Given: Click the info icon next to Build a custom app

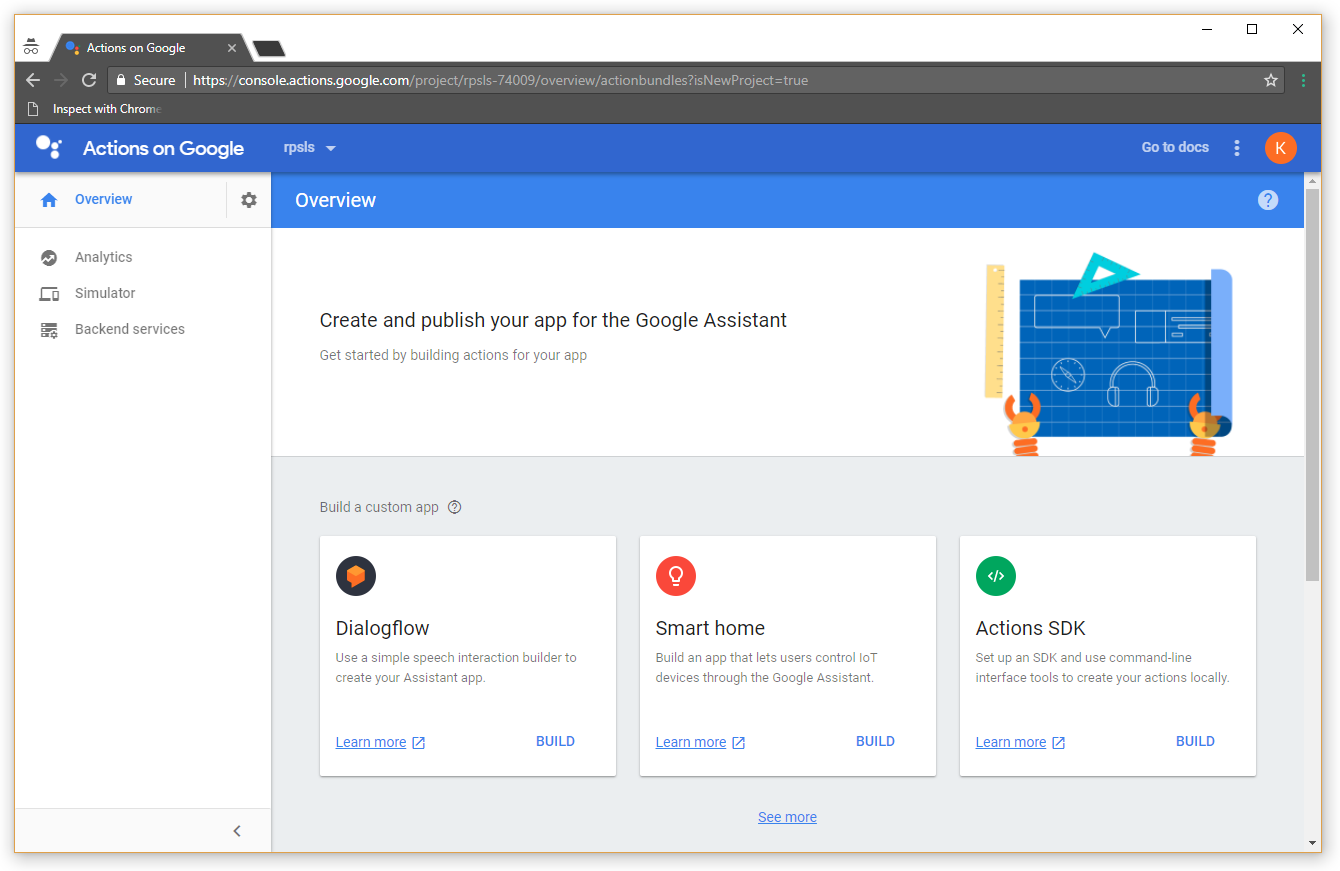Looking at the screenshot, I should tap(455, 507).
